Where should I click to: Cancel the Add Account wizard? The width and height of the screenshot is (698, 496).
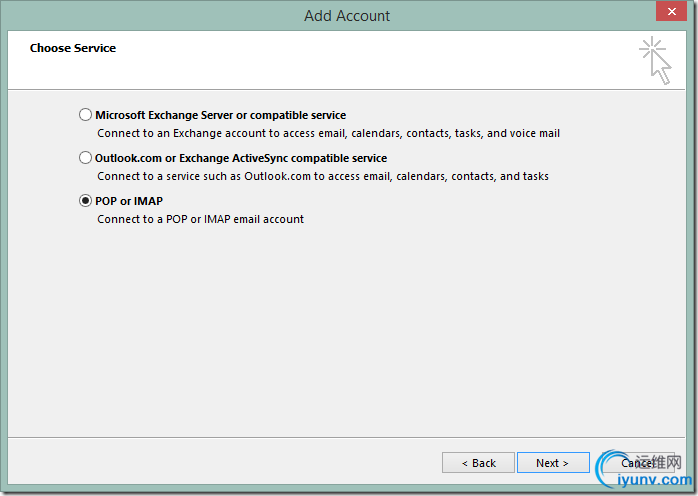[x=638, y=463]
